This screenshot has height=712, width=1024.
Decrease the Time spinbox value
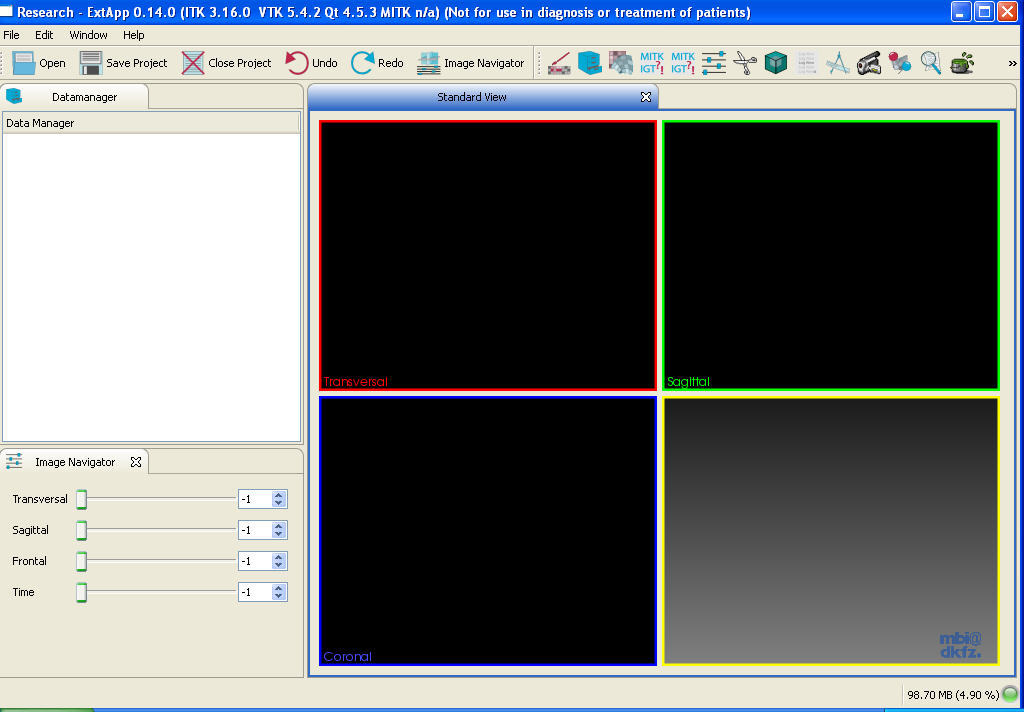coord(279,597)
